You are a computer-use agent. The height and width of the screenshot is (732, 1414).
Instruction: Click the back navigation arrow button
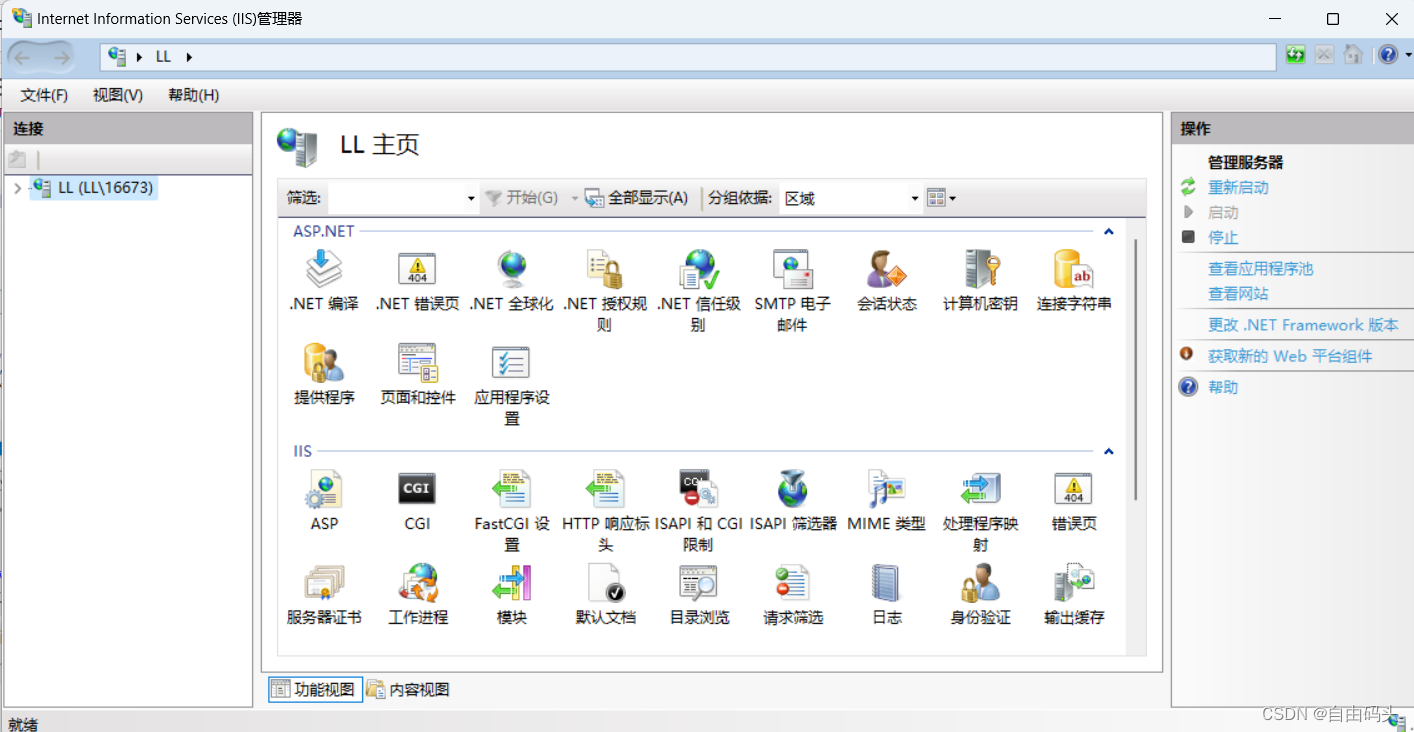[22, 57]
